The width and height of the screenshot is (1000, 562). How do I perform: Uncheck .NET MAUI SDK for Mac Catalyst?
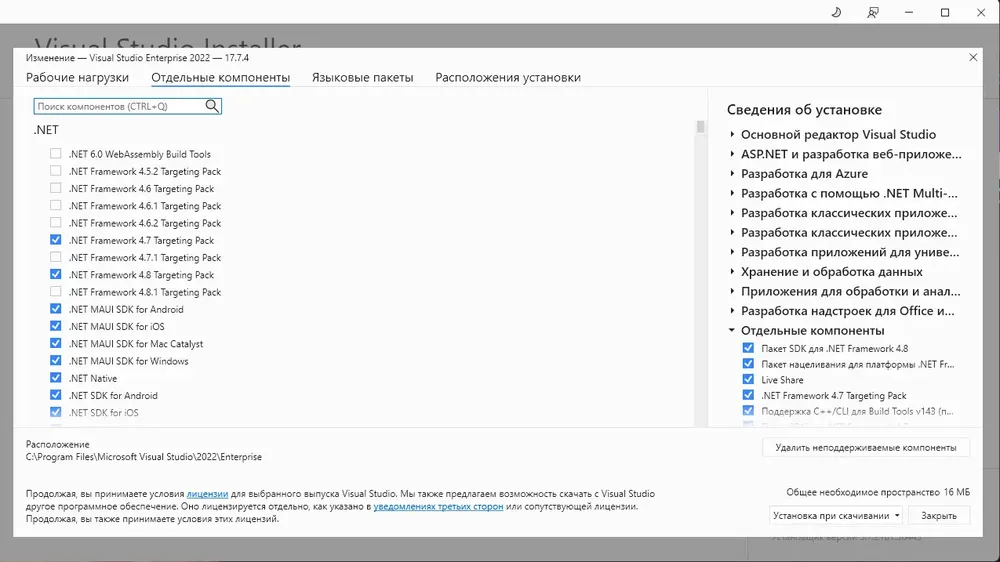point(55,343)
